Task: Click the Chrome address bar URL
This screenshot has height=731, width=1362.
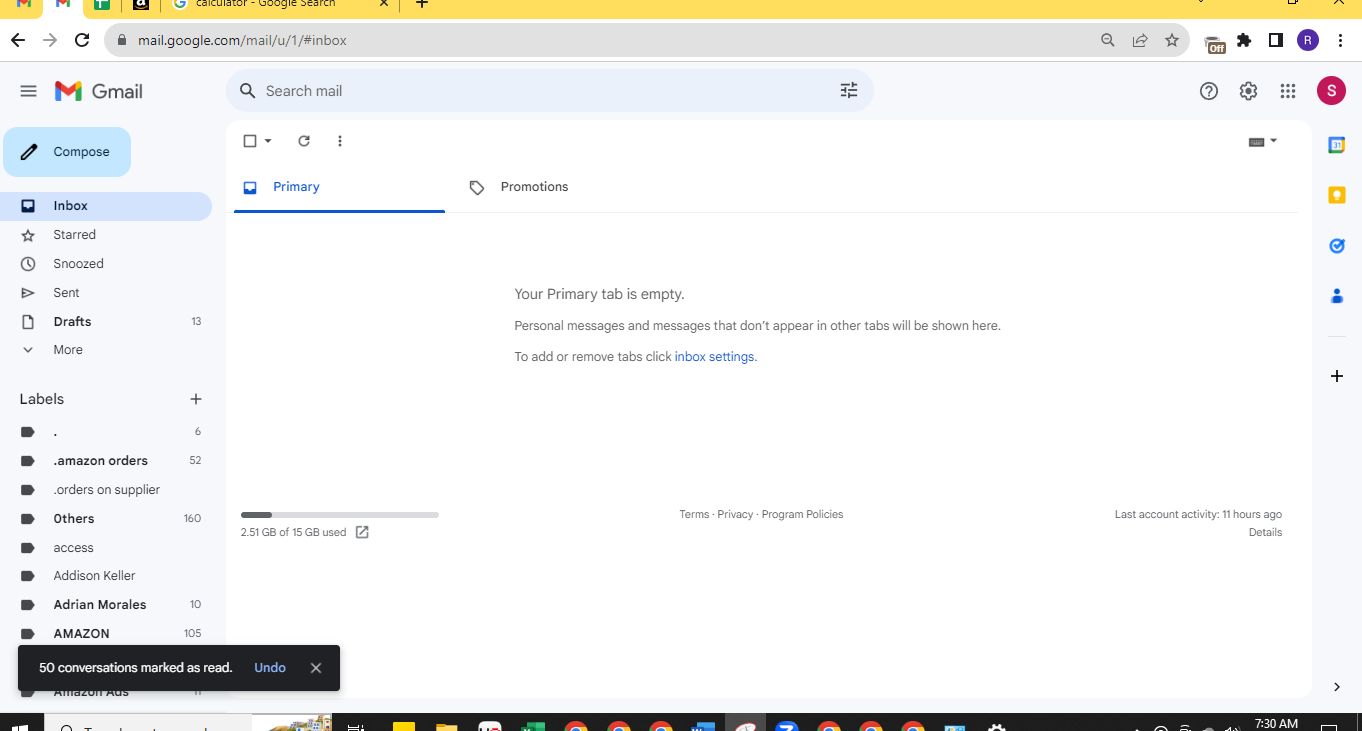Action: coord(243,41)
